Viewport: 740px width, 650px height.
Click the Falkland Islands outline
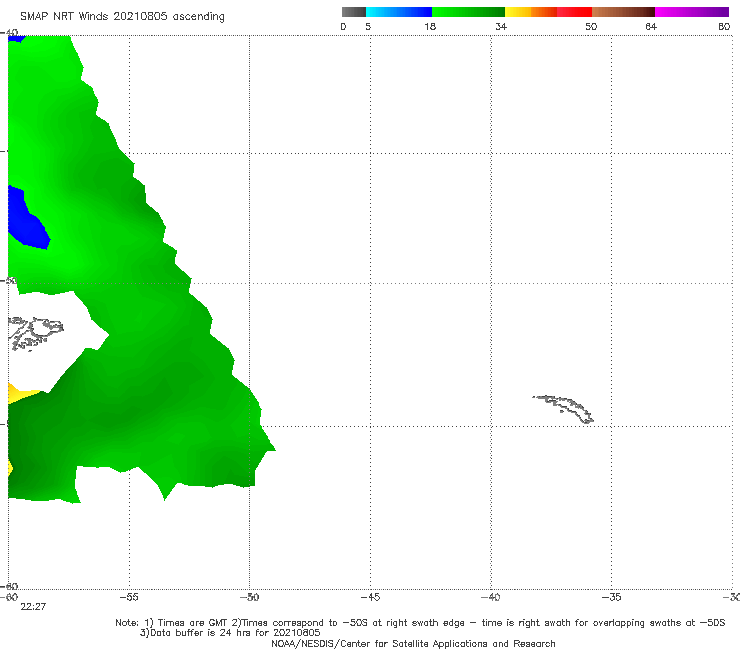tap(36, 333)
